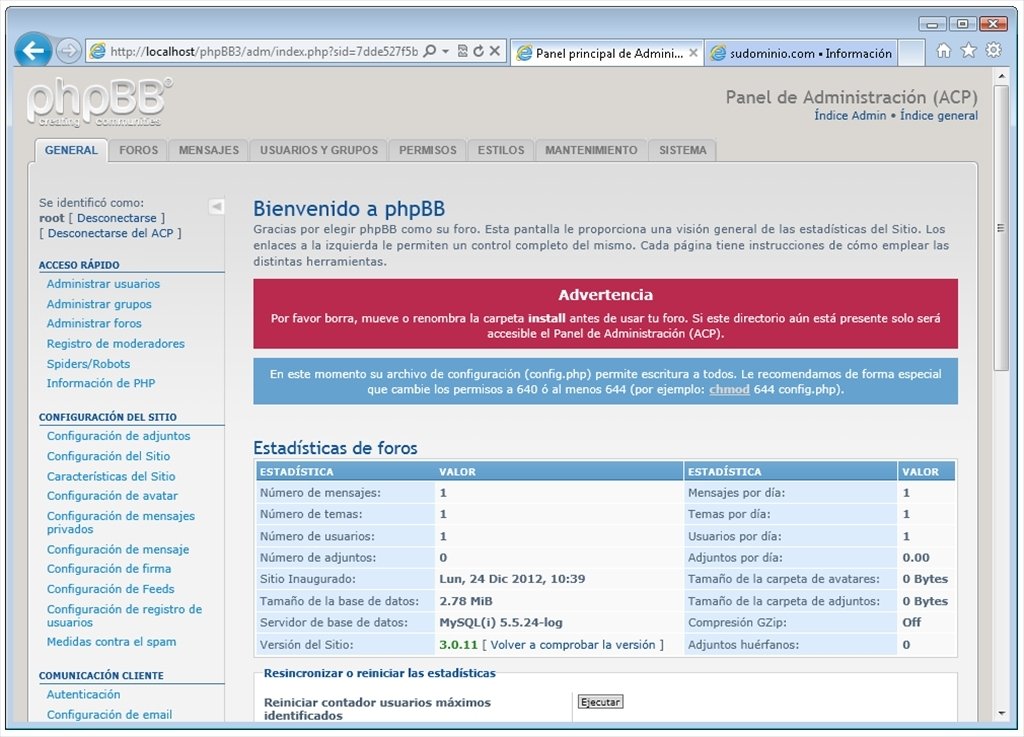Click the browser forward arrow button
Image resolution: width=1024 pixels, height=737 pixels.
pos(68,50)
